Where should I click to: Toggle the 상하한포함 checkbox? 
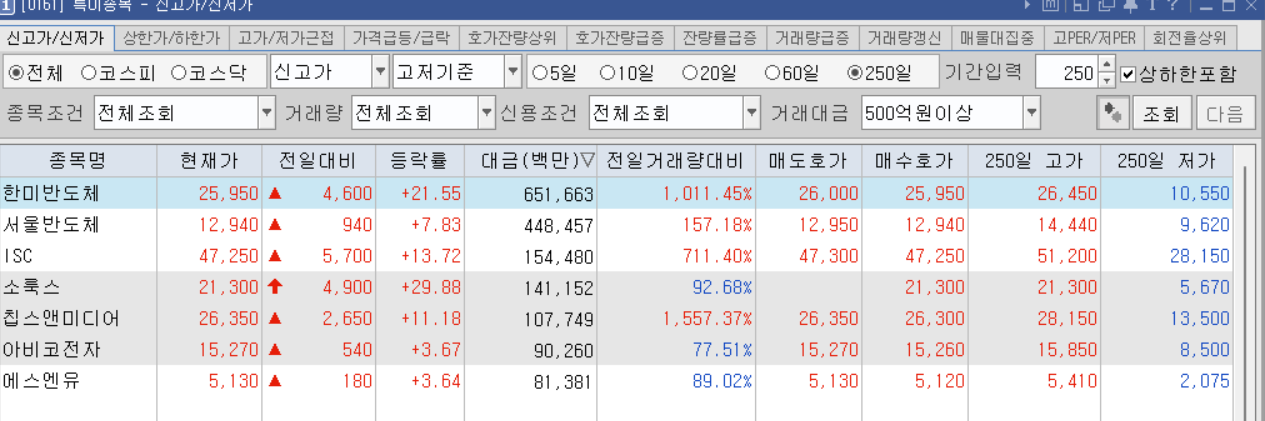coord(1128,73)
